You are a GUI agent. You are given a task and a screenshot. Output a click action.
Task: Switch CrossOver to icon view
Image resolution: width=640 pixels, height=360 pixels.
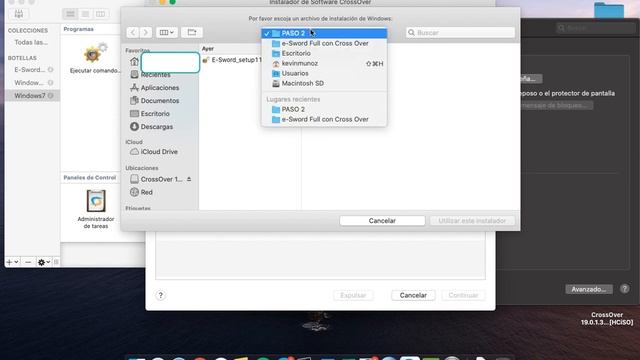[70, 14]
